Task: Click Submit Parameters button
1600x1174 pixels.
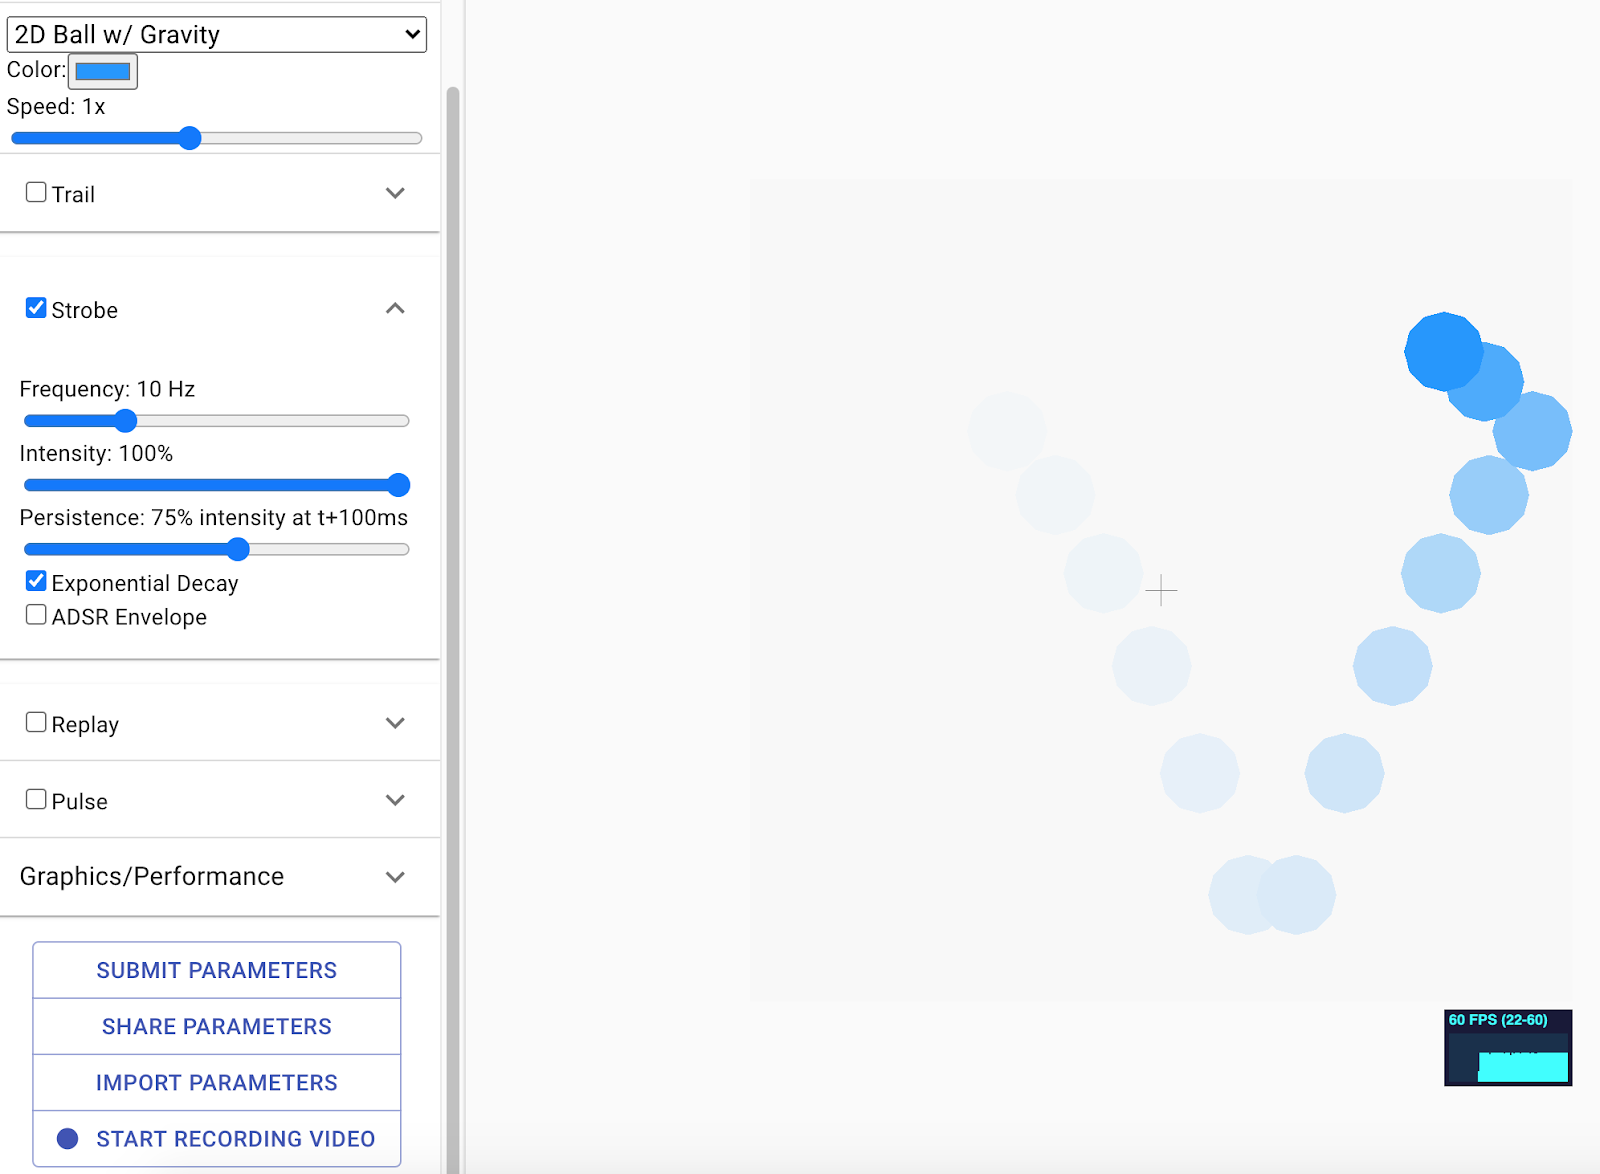Action: [217, 970]
